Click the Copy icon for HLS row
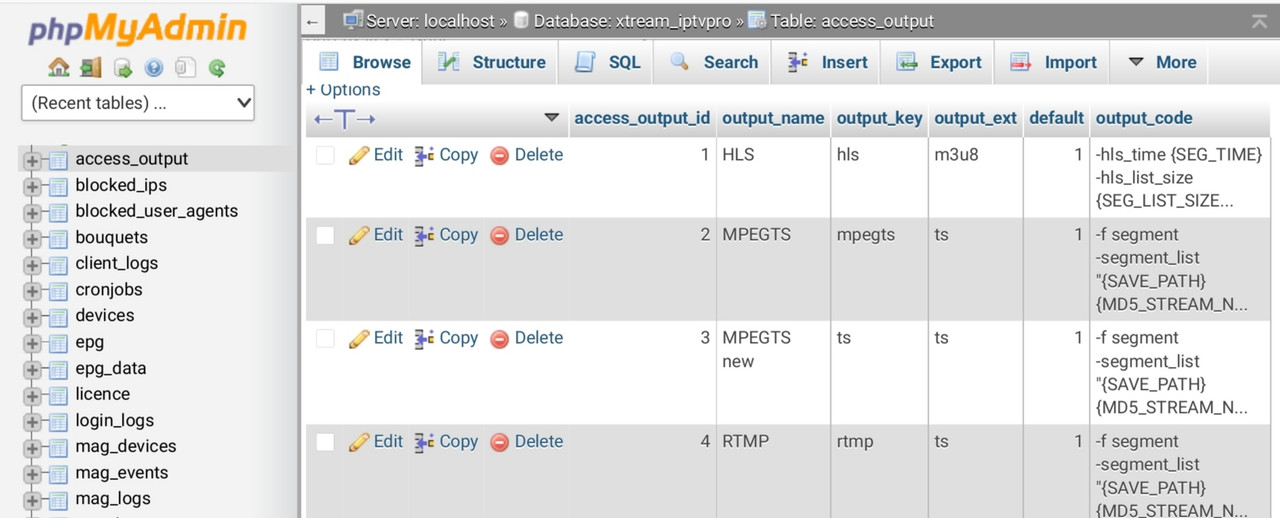1280x518 pixels. tap(424, 155)
